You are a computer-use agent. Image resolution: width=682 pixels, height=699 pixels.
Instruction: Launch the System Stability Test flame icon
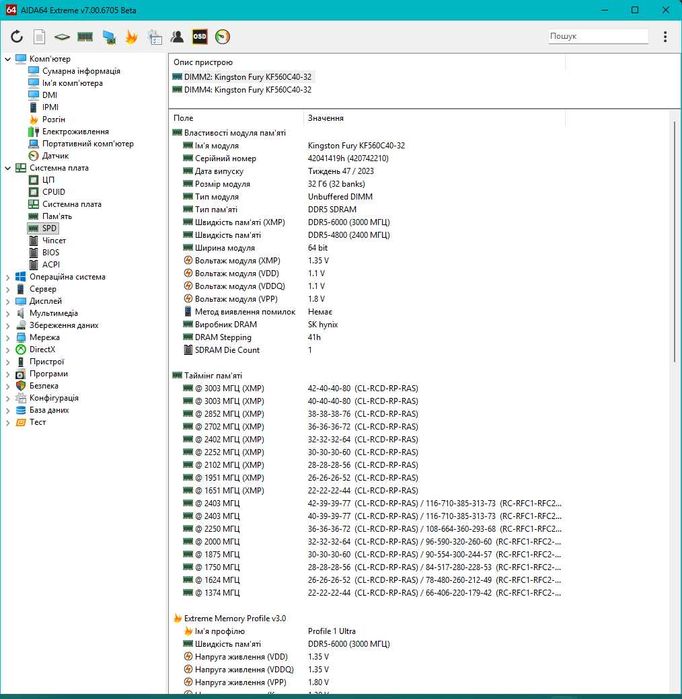(131, 37)
